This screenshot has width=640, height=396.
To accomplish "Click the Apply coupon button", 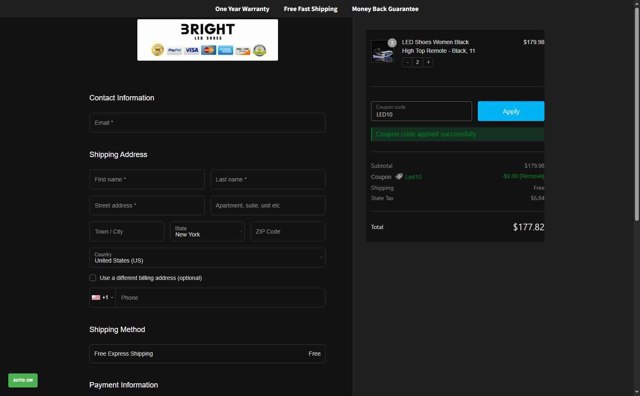I will 511,111.
